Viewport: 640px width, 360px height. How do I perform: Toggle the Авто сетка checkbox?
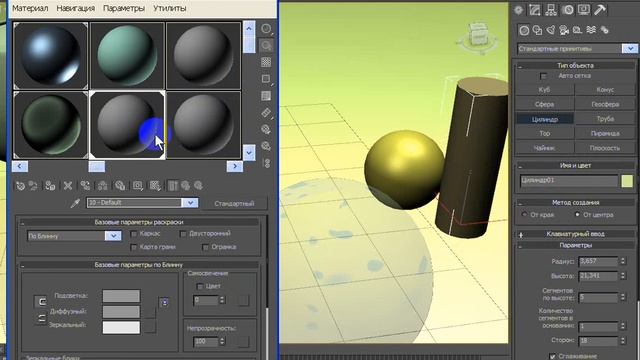[543, 76]
